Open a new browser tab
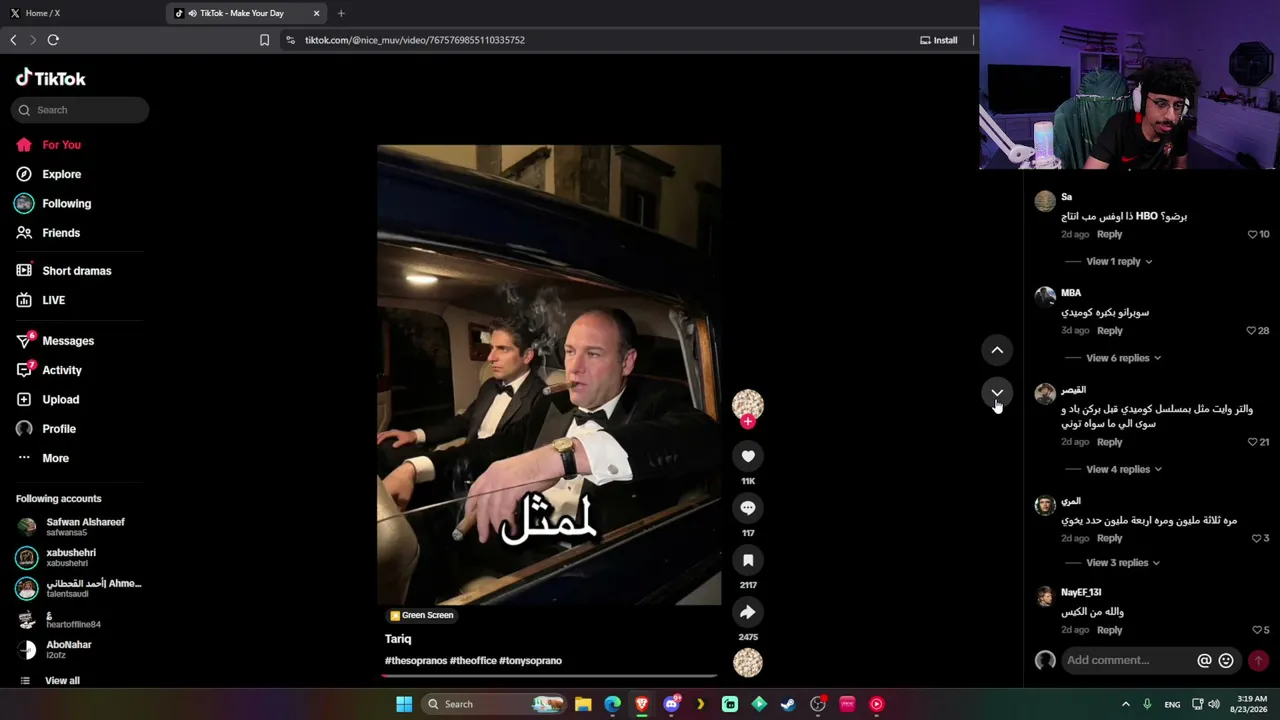1280x720 pixels. [x=341, y=13]
